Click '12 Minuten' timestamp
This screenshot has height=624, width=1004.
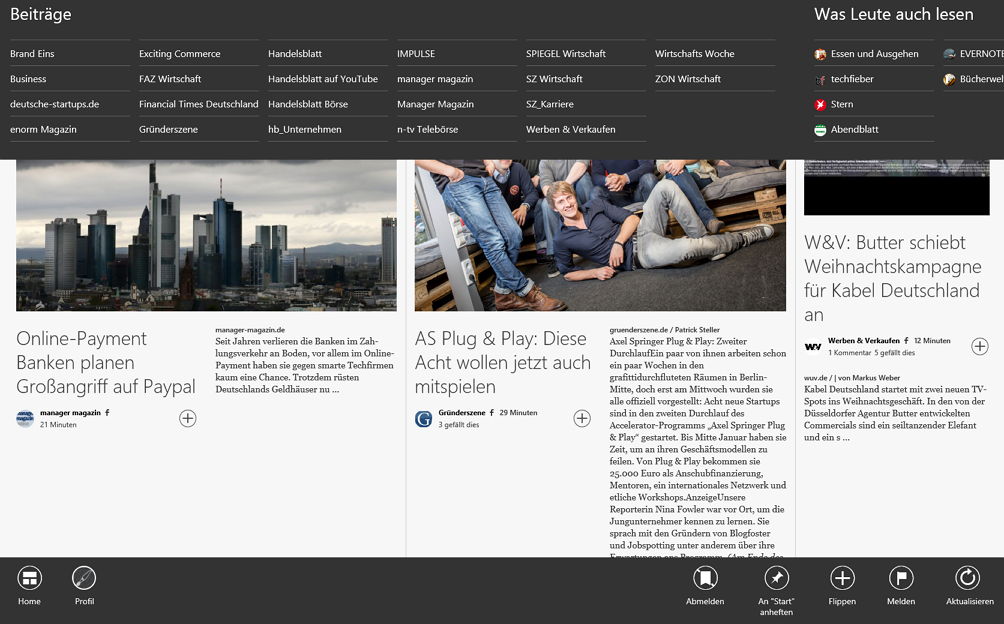click(x=932, y=340)
